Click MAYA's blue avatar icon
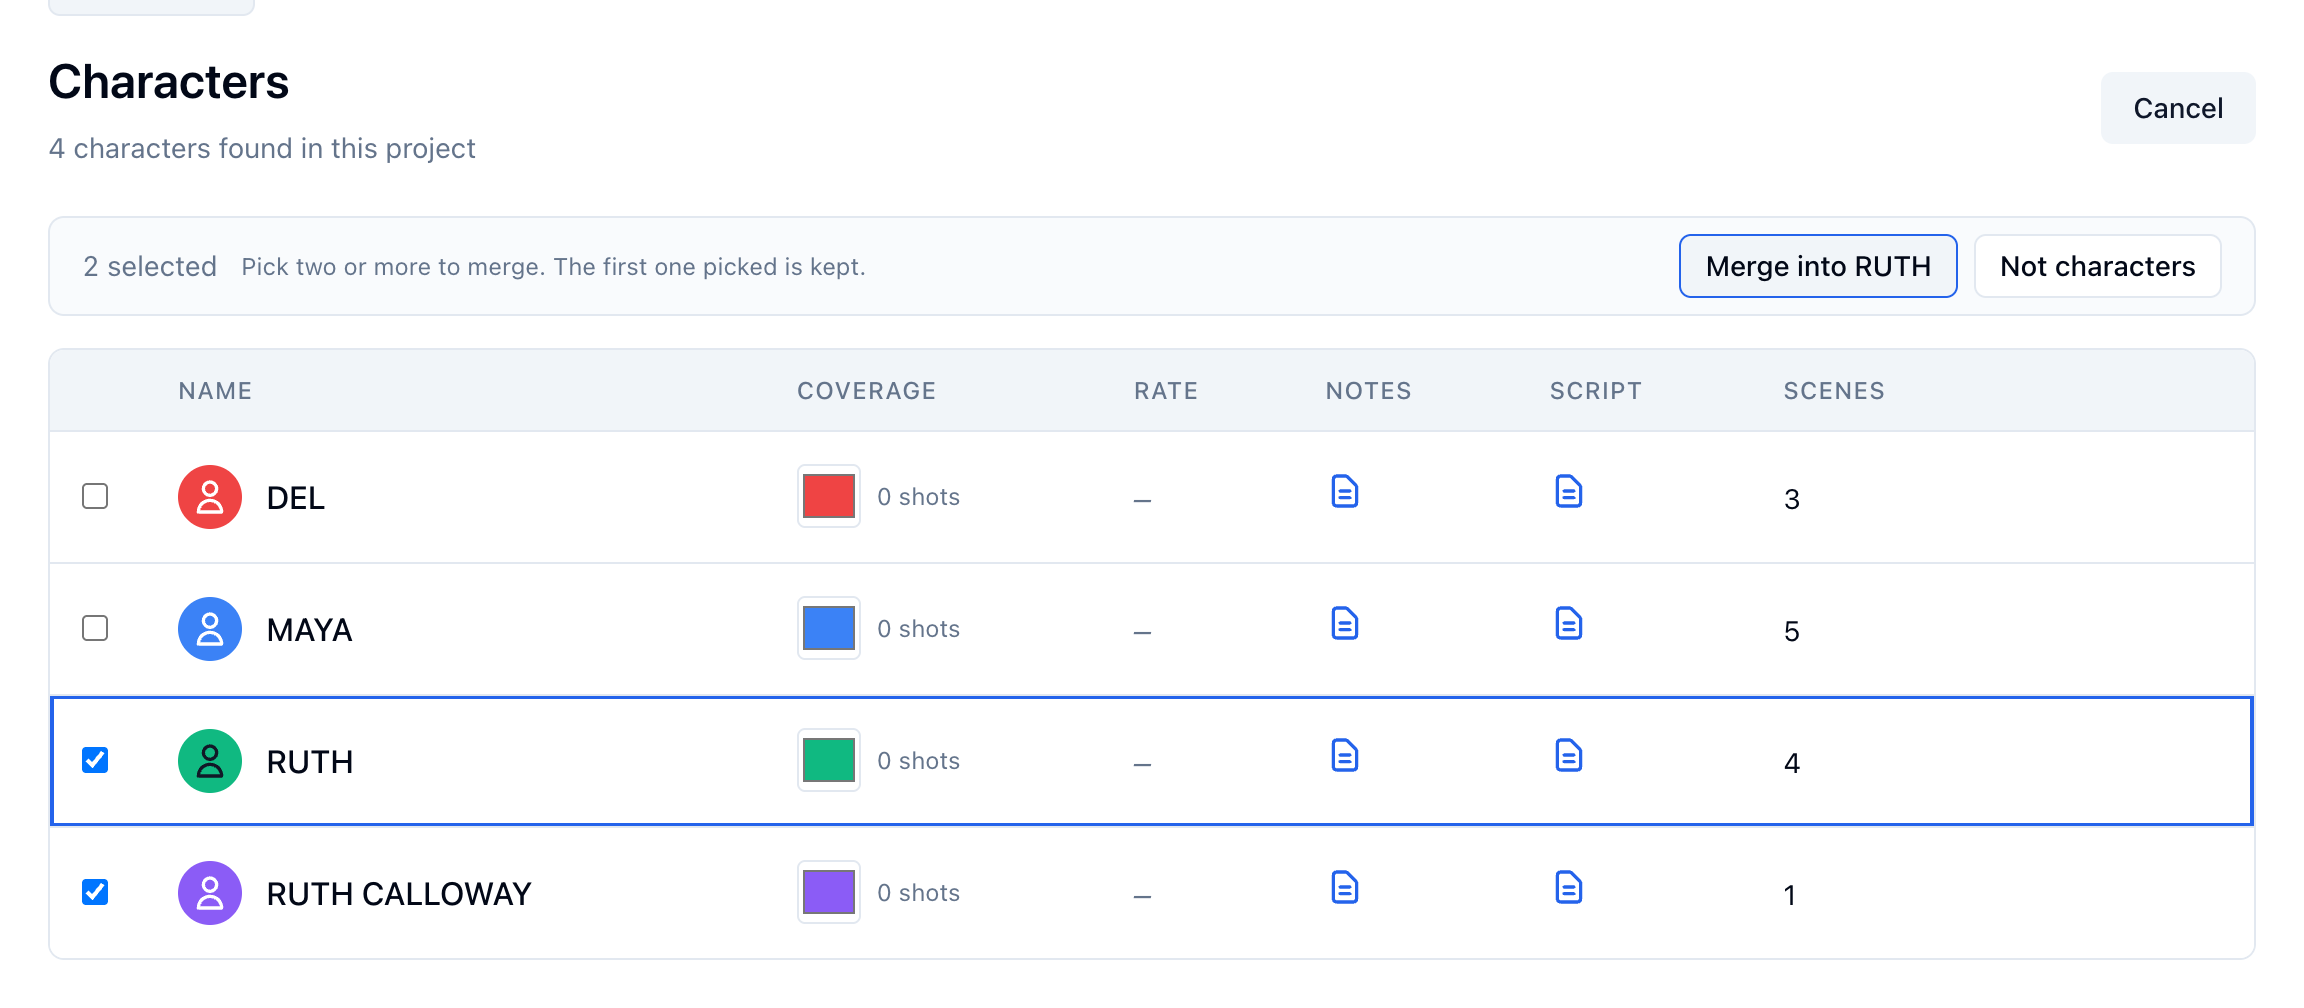Image resolution: width=2304 pixels, height=1008 pixels. click(x=210, y=629)
